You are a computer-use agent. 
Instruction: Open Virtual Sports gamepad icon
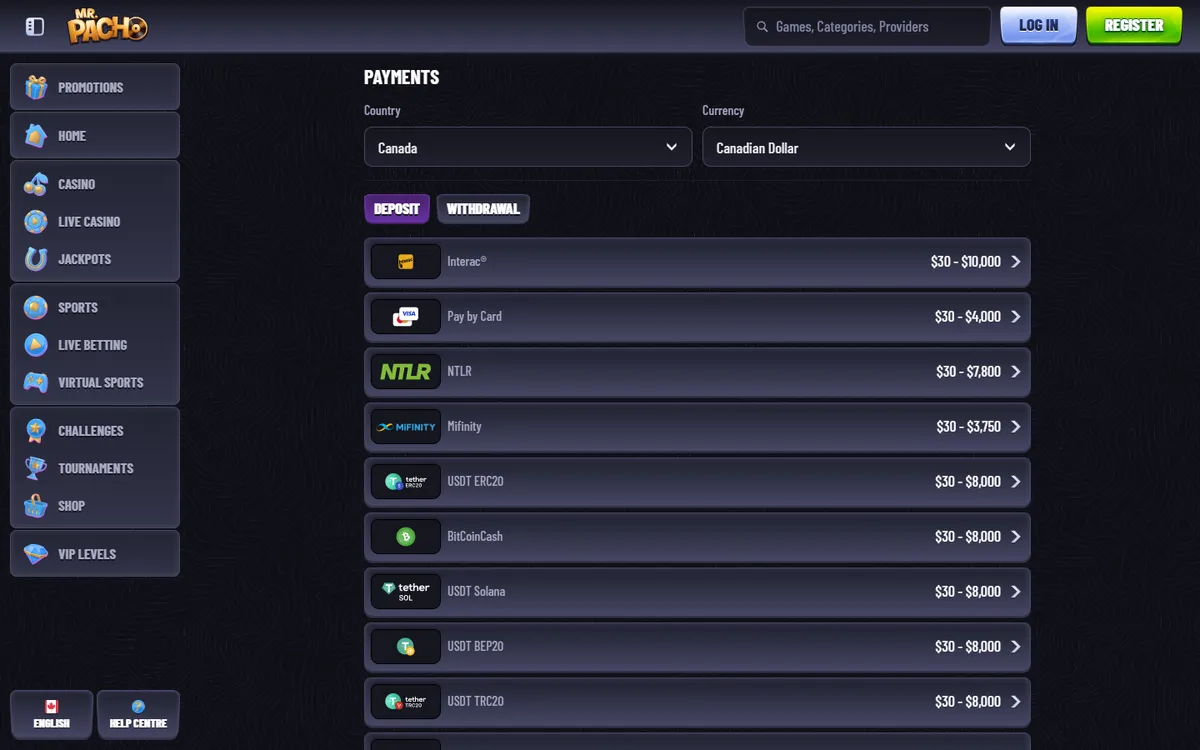click(x=36, y=382)
